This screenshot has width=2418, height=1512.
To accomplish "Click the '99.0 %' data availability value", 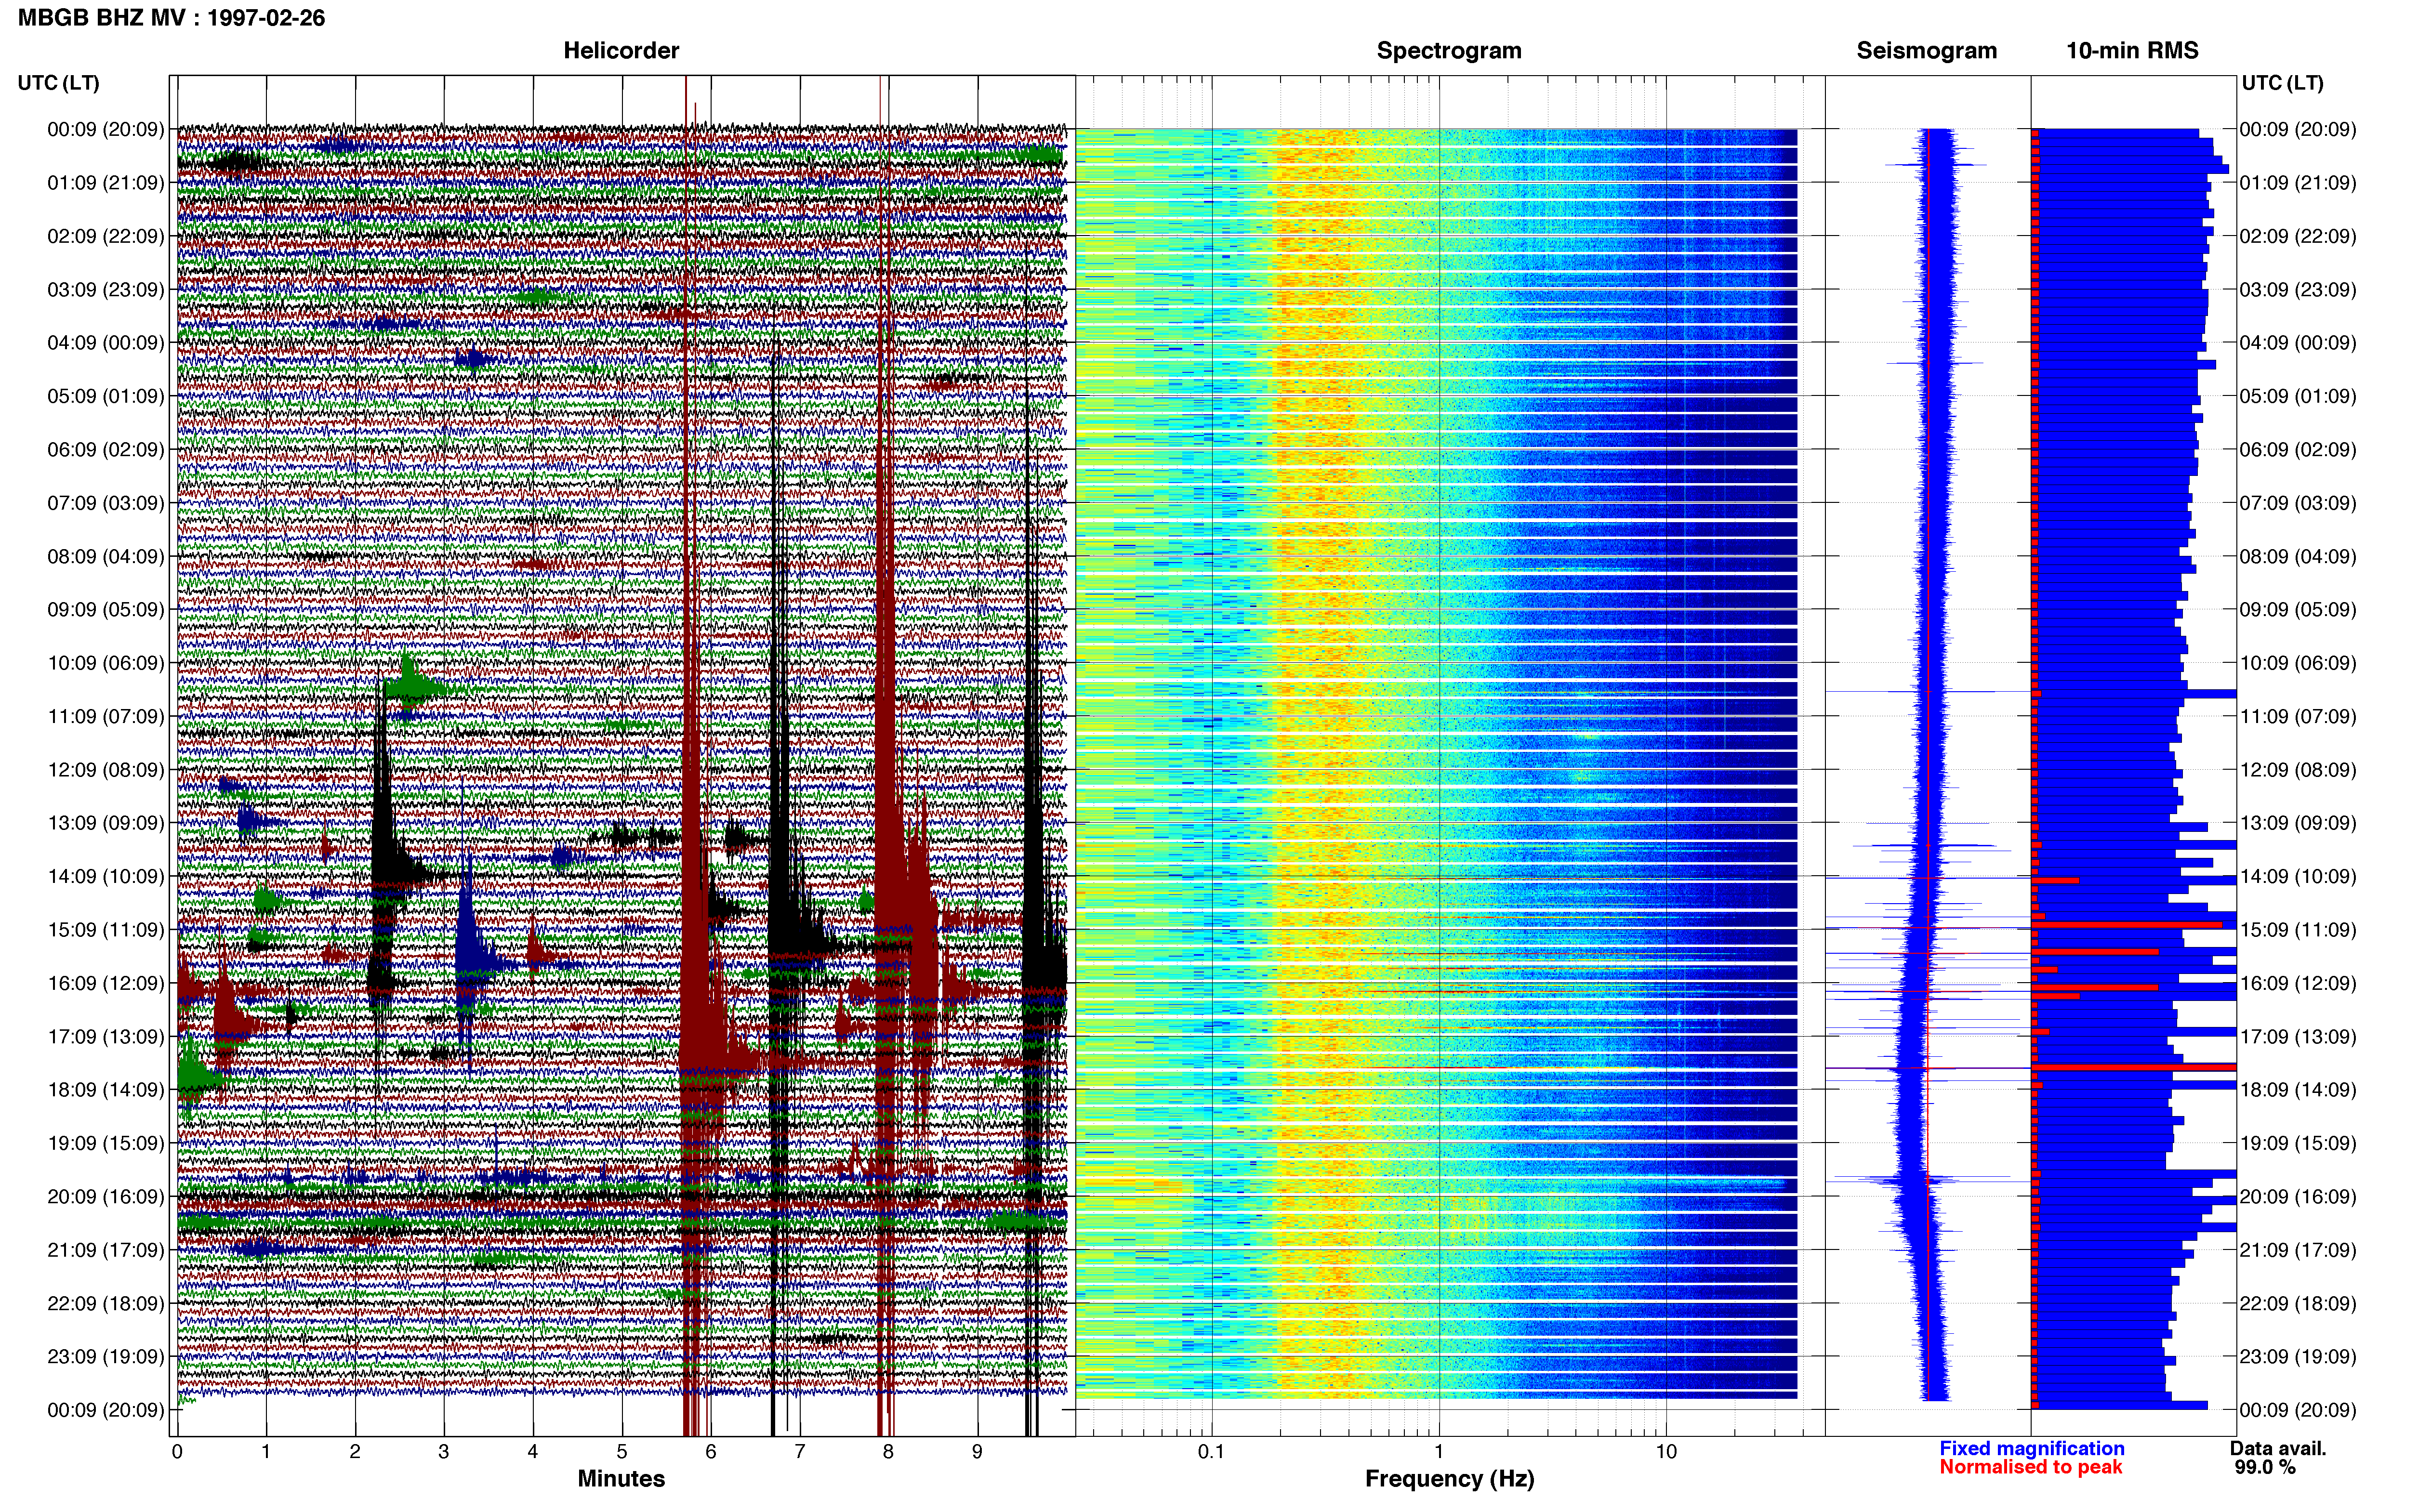I will click(x=2265, y=1467).
